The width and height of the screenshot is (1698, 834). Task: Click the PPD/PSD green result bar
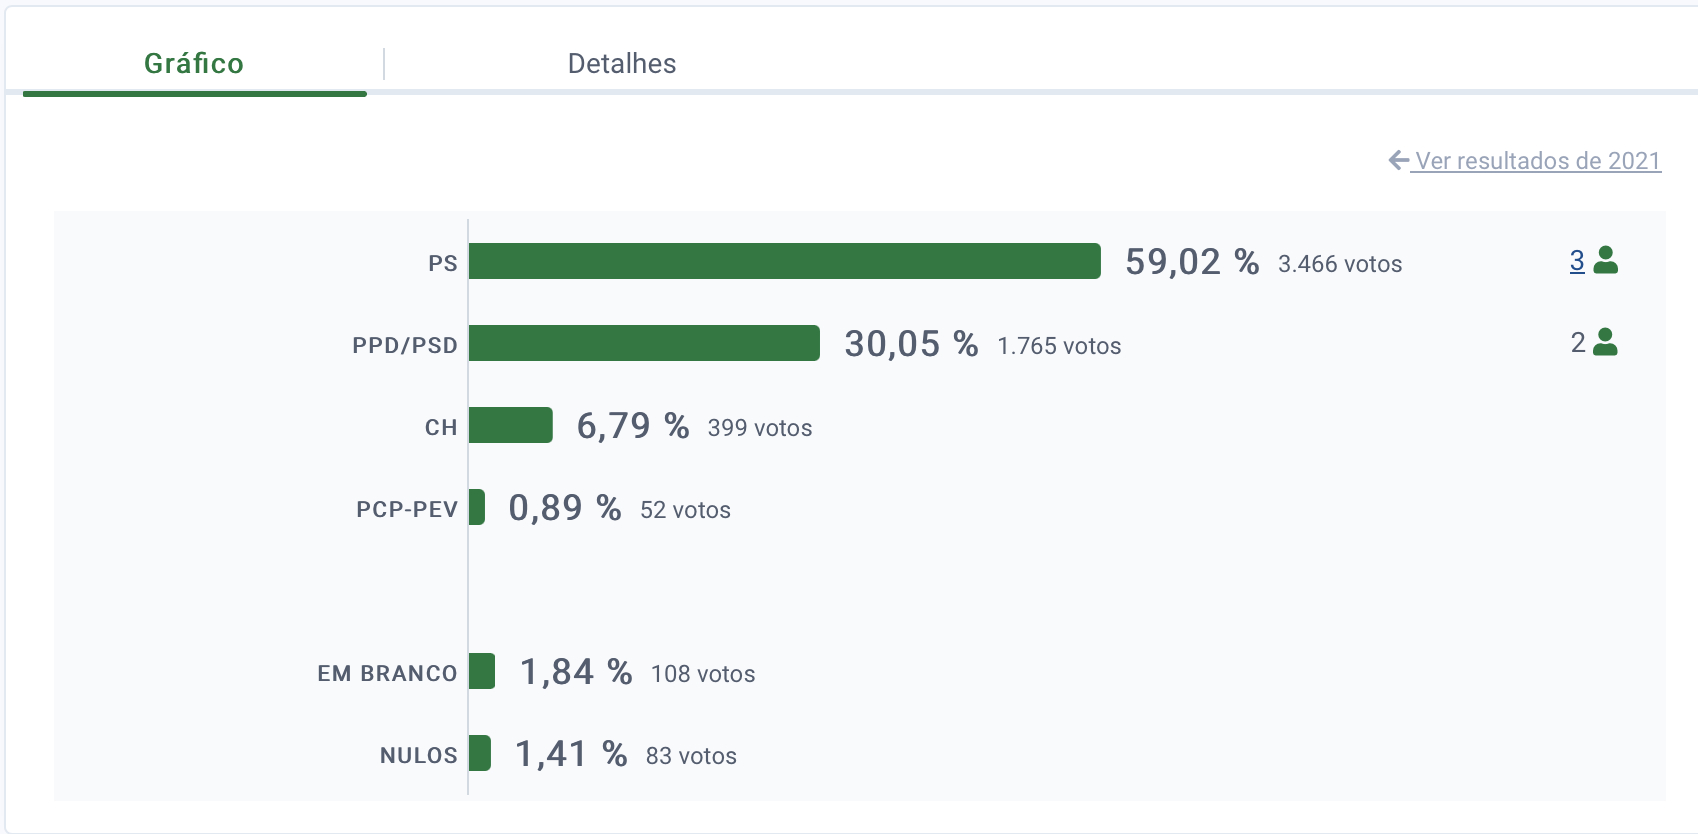pyautogui.click(x=644, y=343)
